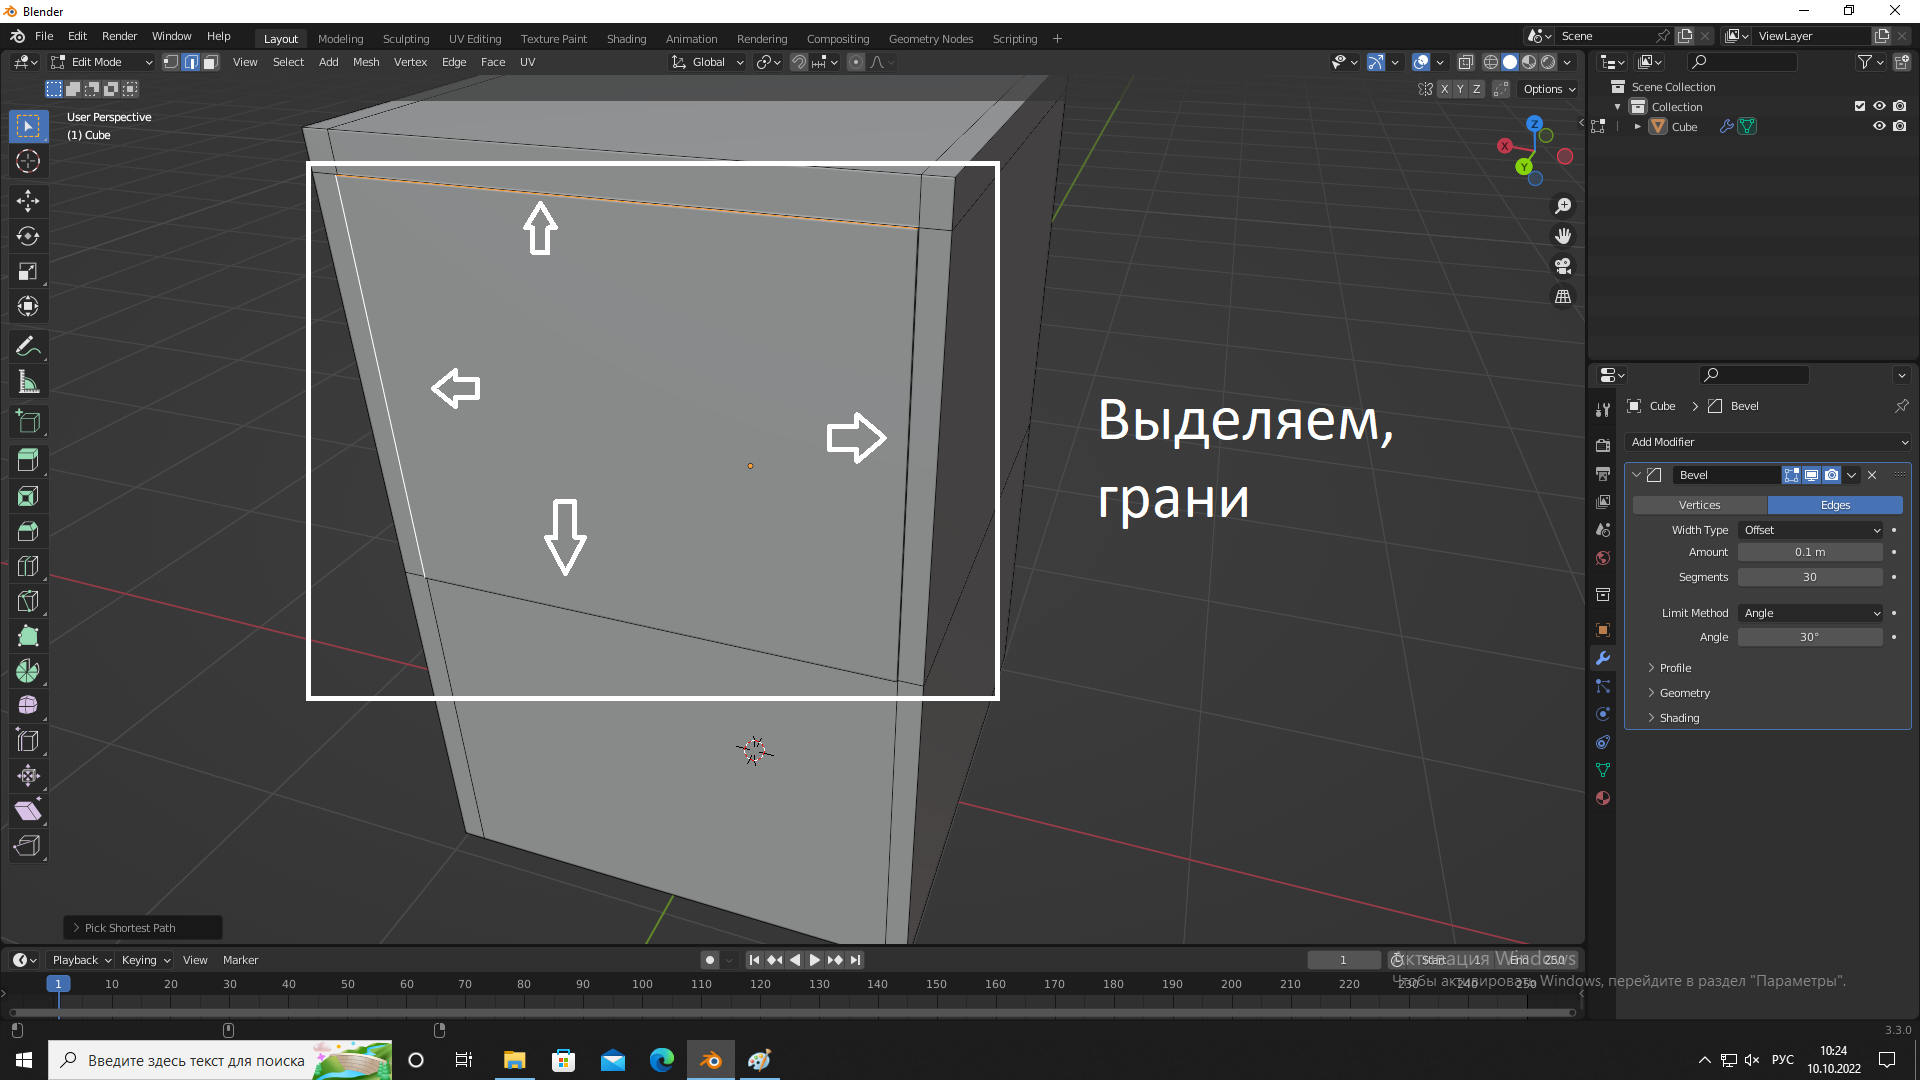Open the Object Data properties tab

[1603, 770]
